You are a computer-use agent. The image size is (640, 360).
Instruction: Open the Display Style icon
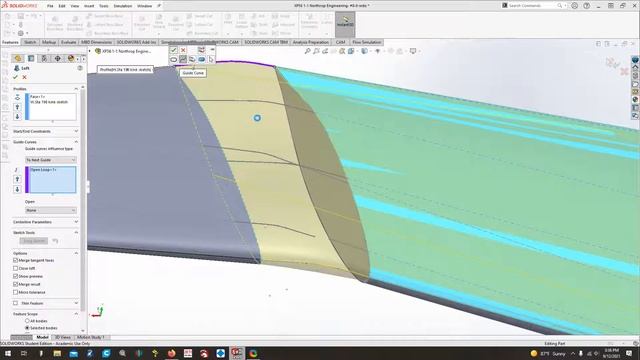pos(364,51)
